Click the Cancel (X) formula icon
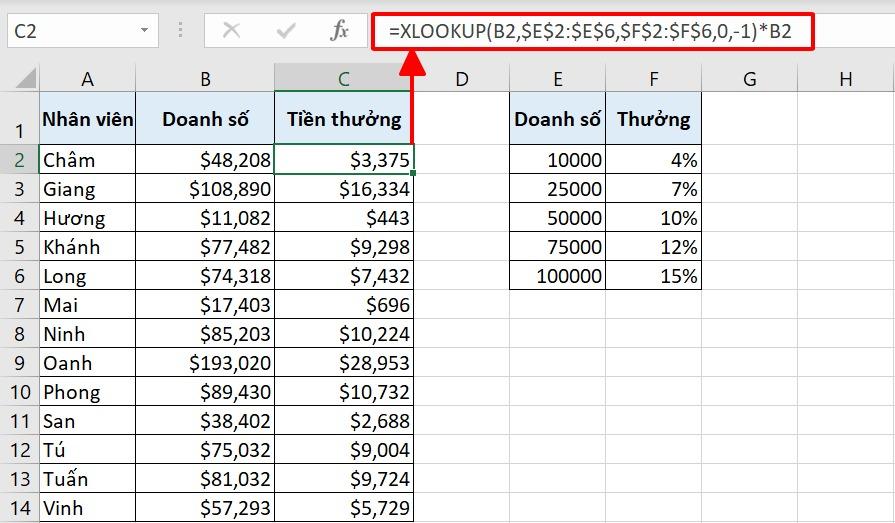Viewport: 895px width, 523px height. point(231,30)
